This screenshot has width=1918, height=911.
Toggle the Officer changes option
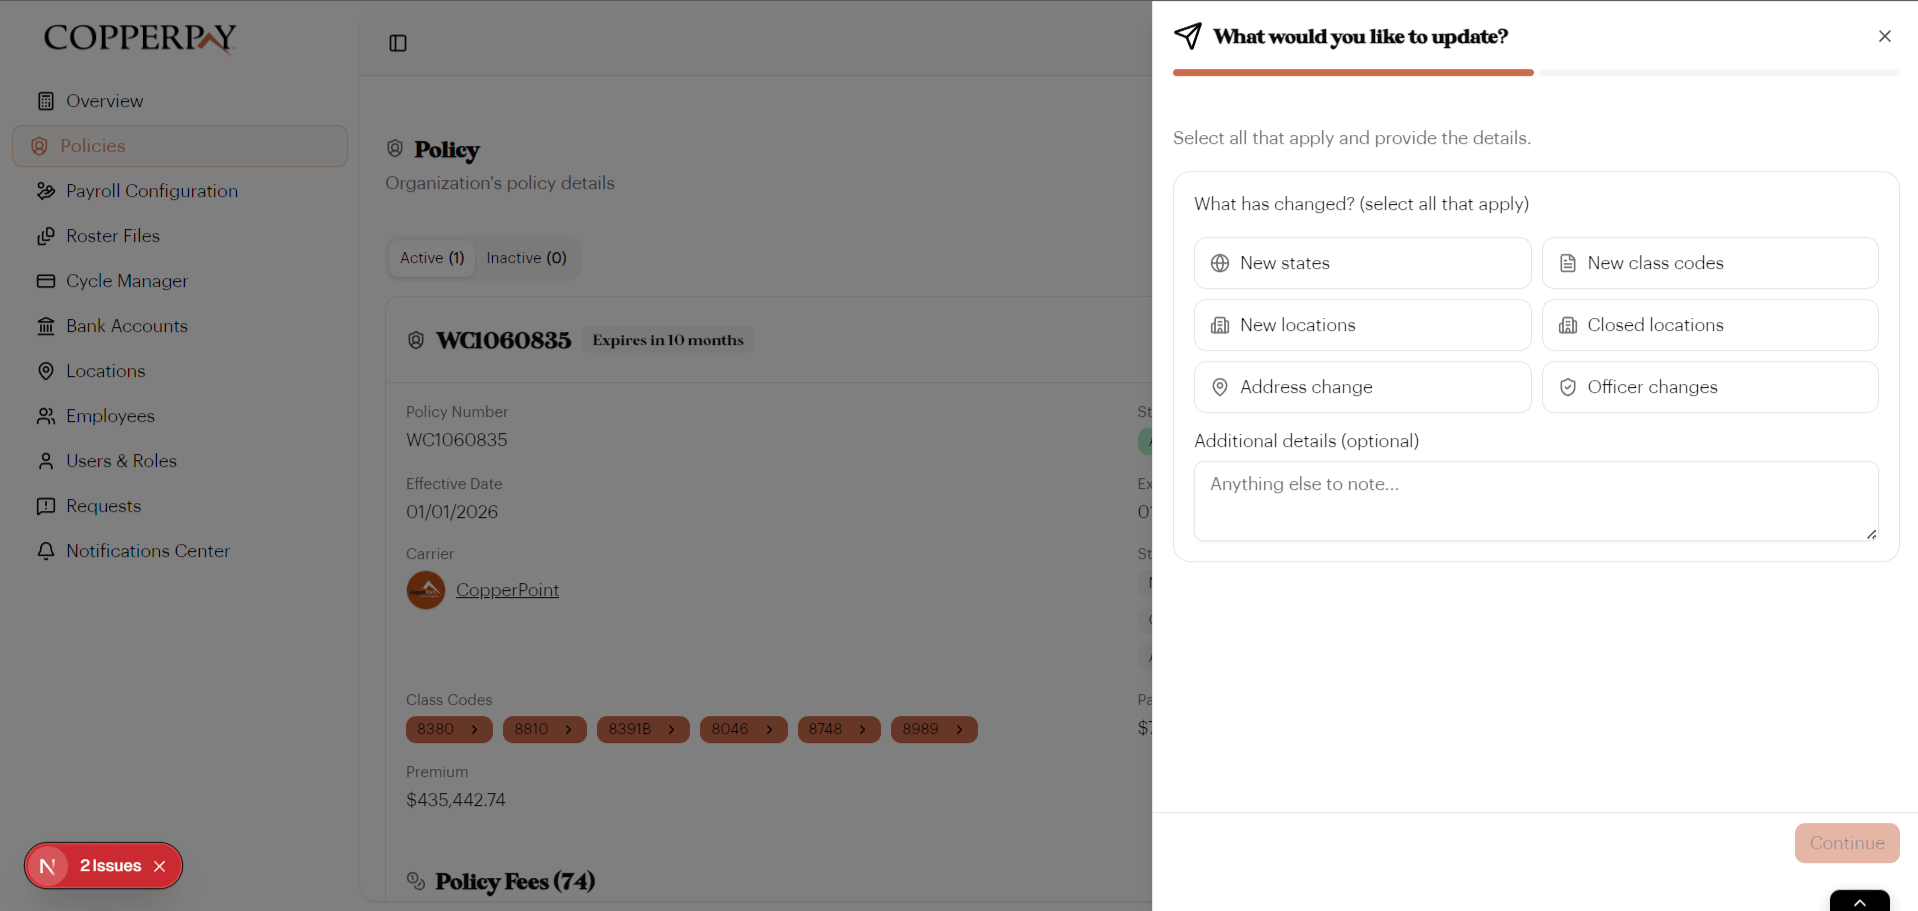pos(1709,387)
